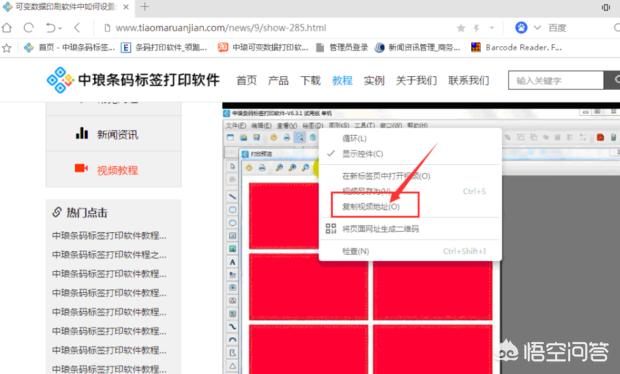Toggle 显示控件(C) checked menu entry
The width and height of the screenshot is (620, 374).
coord(410,154)
